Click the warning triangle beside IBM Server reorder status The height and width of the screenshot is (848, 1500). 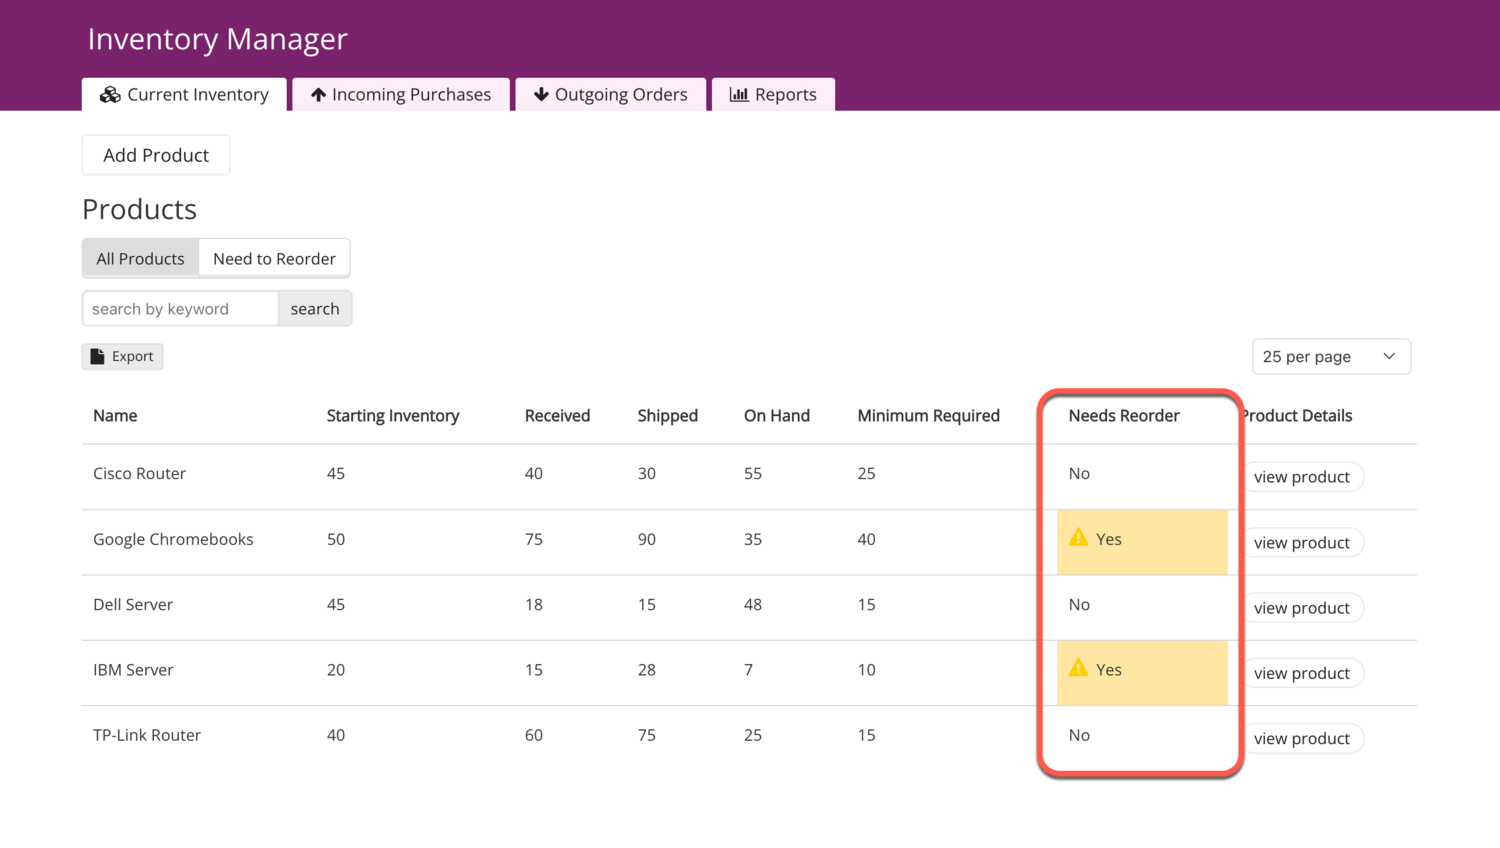1078,668
